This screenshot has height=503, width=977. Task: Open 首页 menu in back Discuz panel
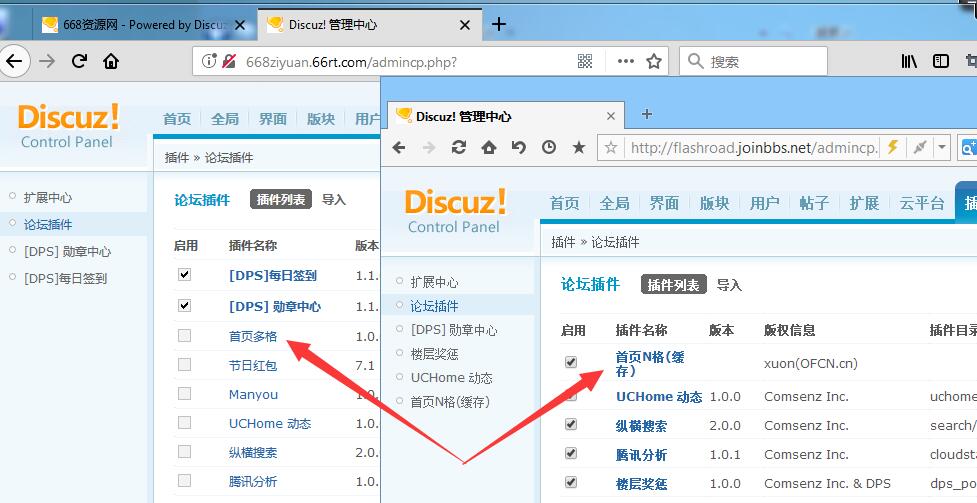(177, 119)
